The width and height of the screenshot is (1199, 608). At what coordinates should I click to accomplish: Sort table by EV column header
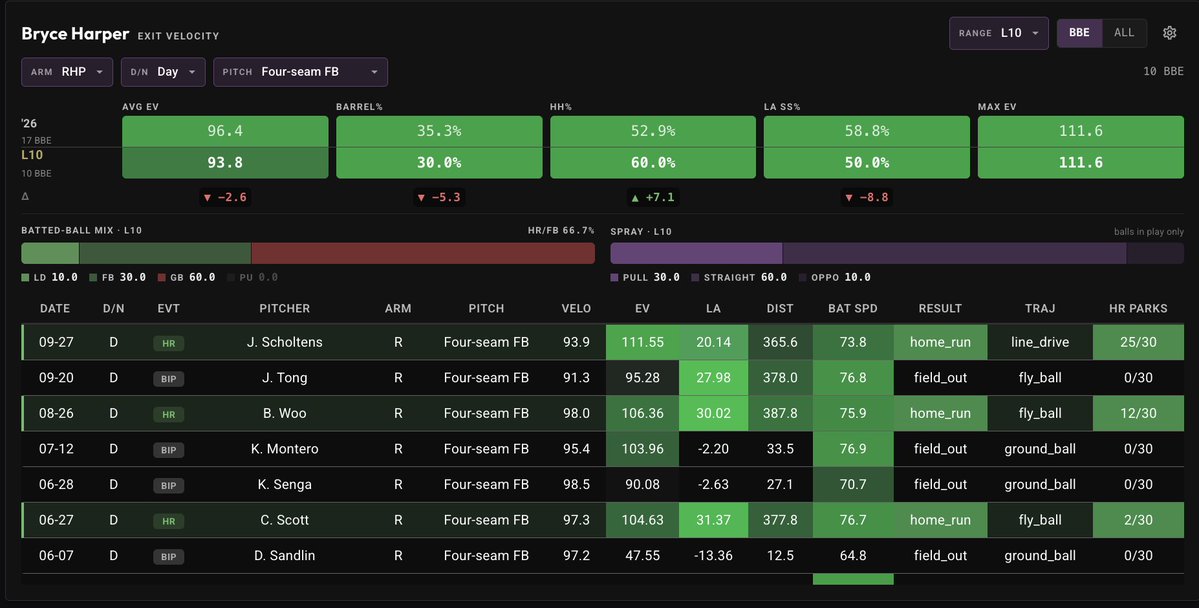642,308
